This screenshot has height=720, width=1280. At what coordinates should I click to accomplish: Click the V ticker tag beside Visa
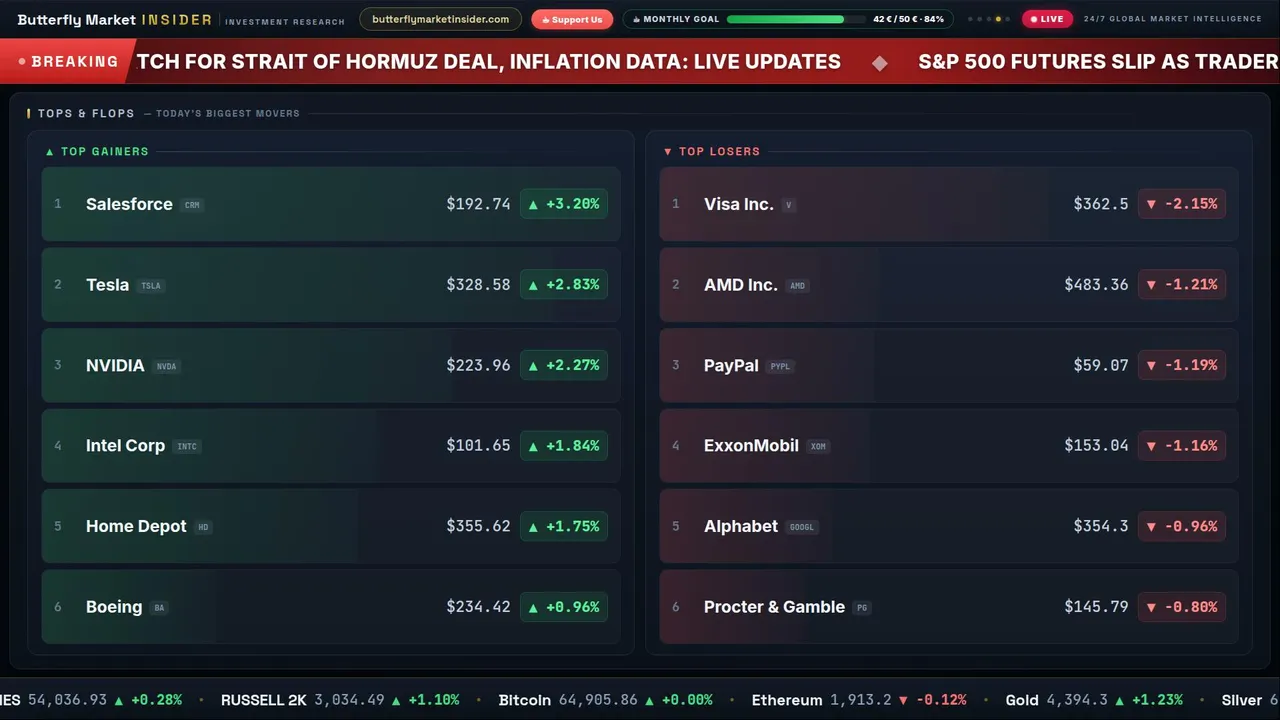click(789, 205)
